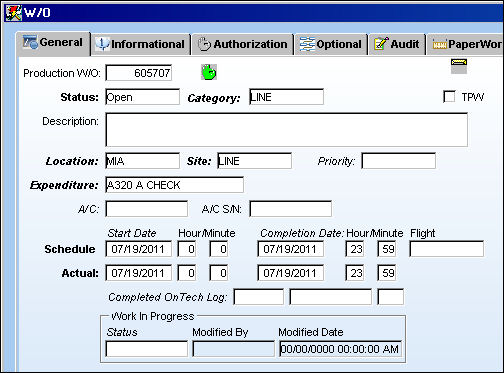Click the Location label
Screen dimensions: 504x373
click(72, 161)
